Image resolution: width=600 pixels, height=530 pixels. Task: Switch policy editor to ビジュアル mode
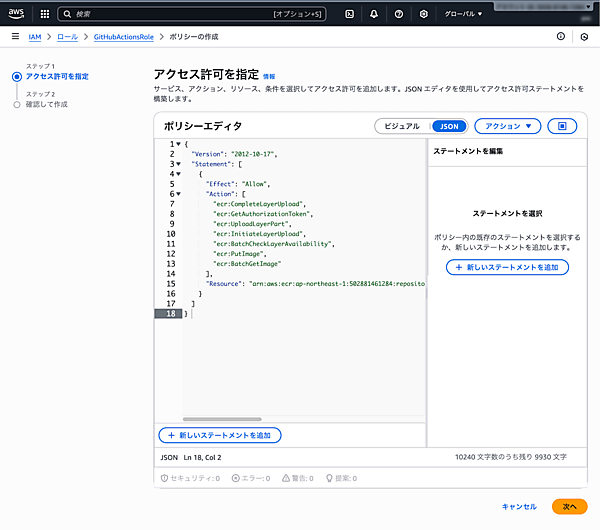(x=402, y=126)
